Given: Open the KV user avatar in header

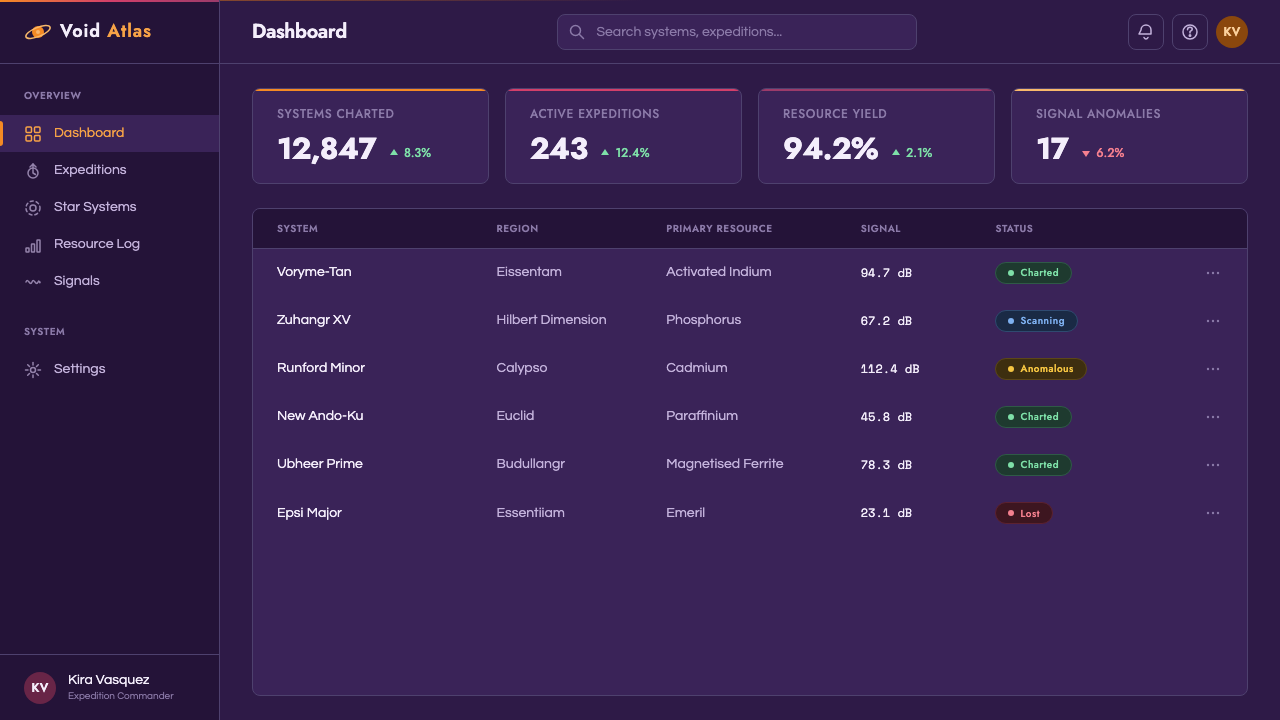Looking at the screenshot, I should click(x=1232, y=32).
